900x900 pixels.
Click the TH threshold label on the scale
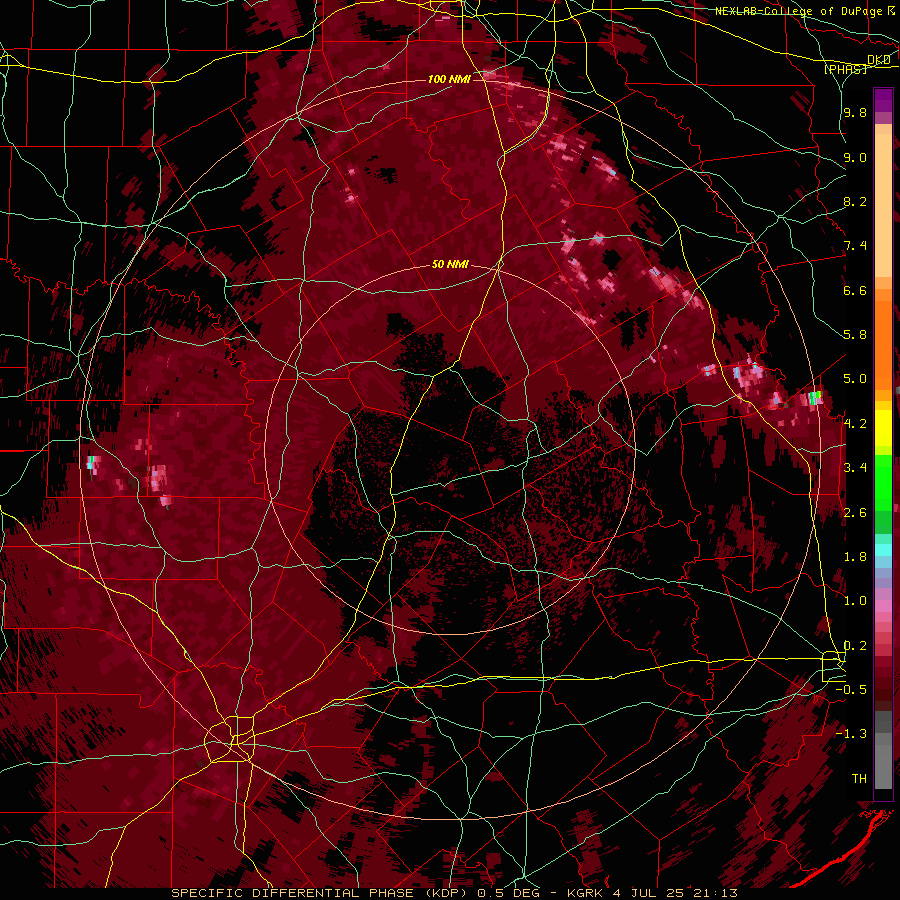[x=859, y=779]
